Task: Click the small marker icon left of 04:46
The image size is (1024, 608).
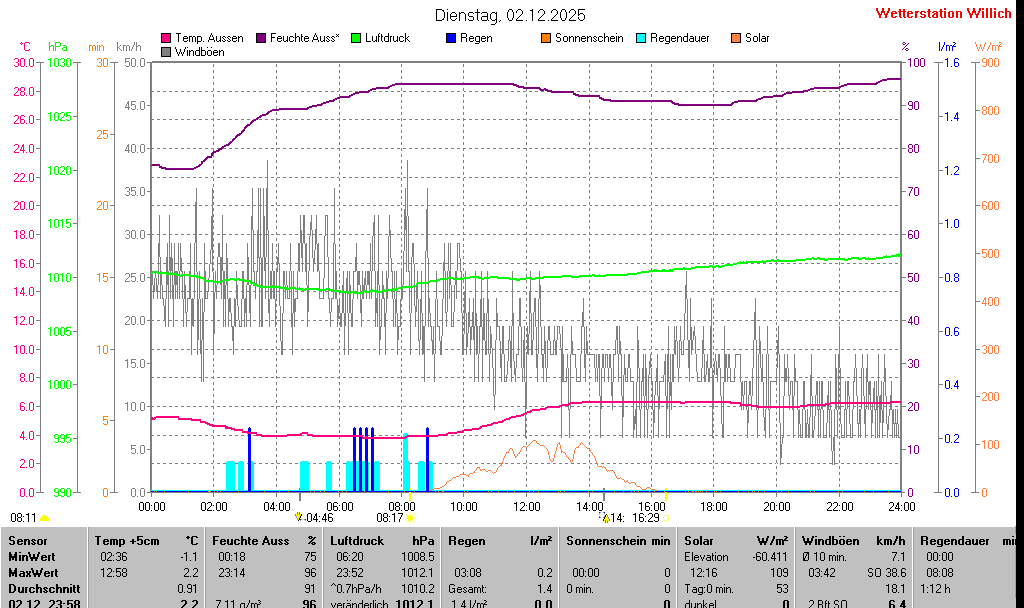Action: pos(298,517)
